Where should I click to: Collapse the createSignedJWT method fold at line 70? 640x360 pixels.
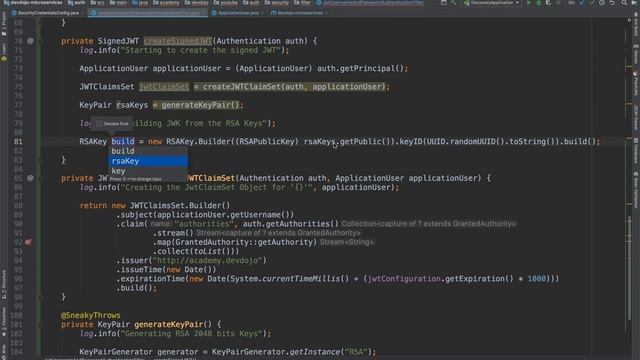tap(40, 41)
